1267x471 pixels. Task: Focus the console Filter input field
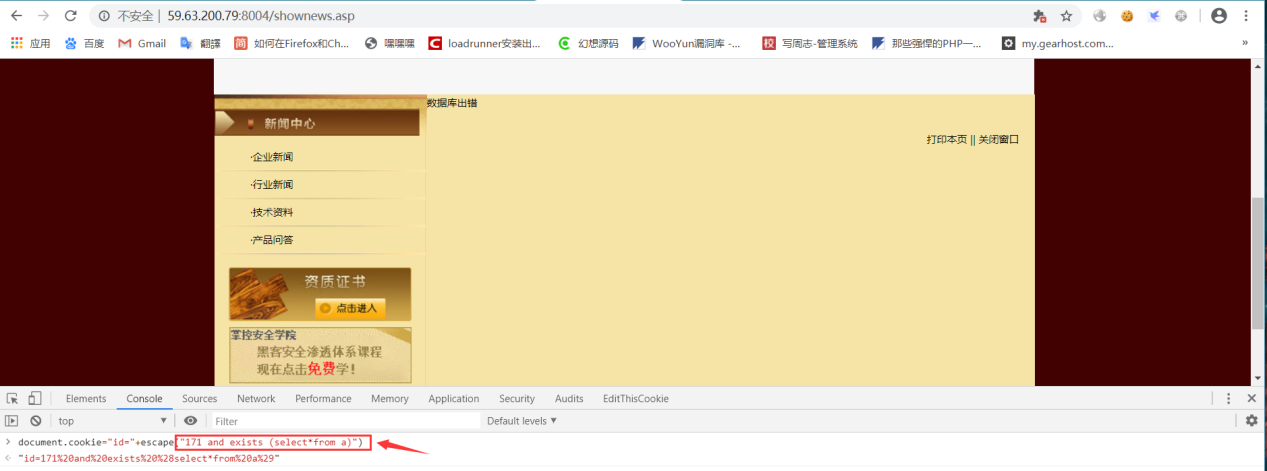click(x=345, y=421)
